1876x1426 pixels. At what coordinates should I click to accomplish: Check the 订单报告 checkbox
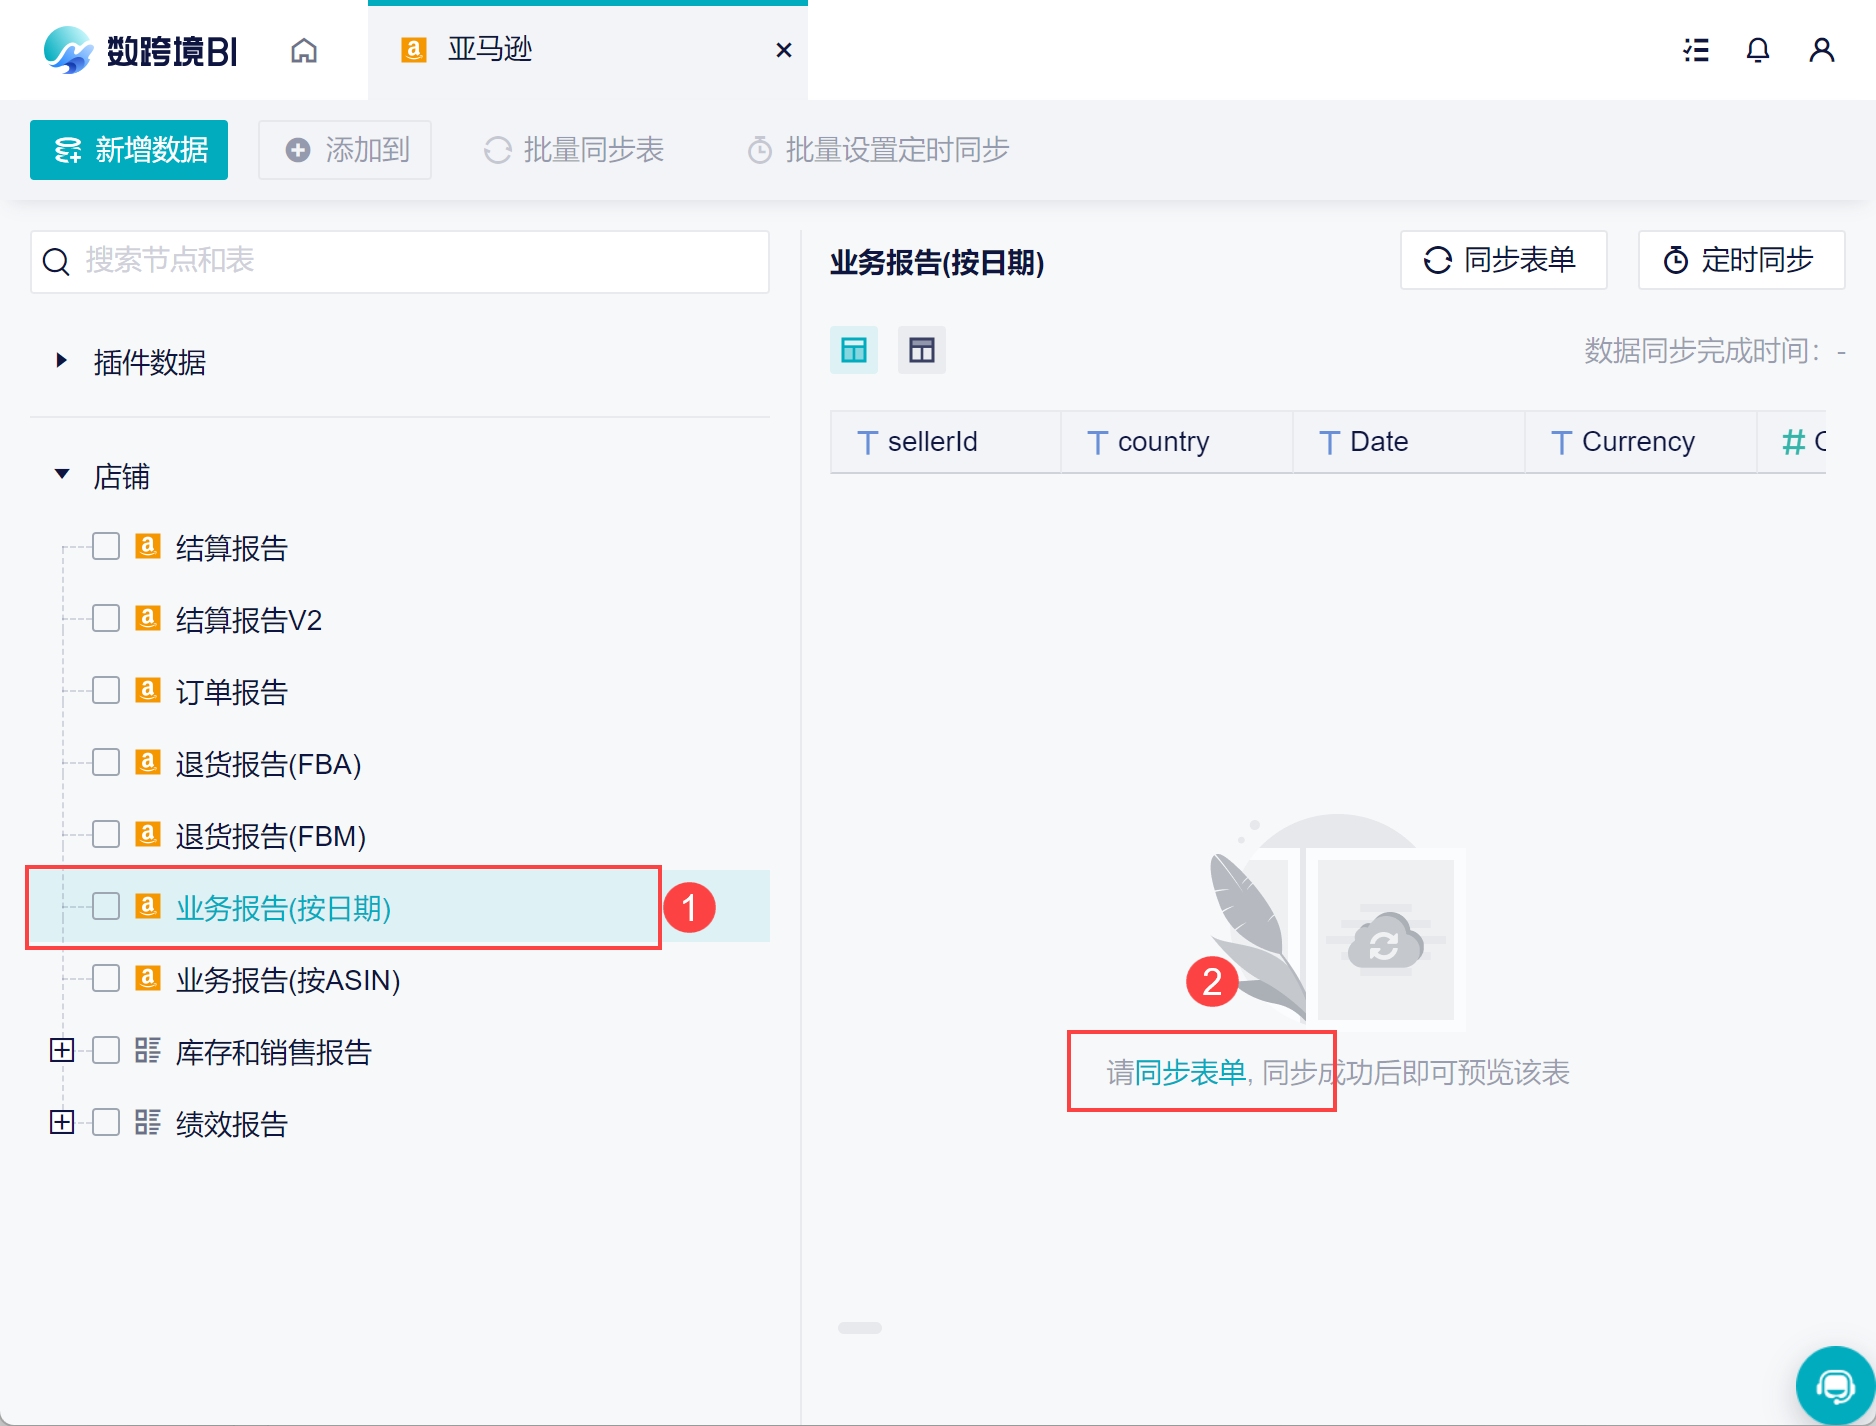tap(106, 690)
